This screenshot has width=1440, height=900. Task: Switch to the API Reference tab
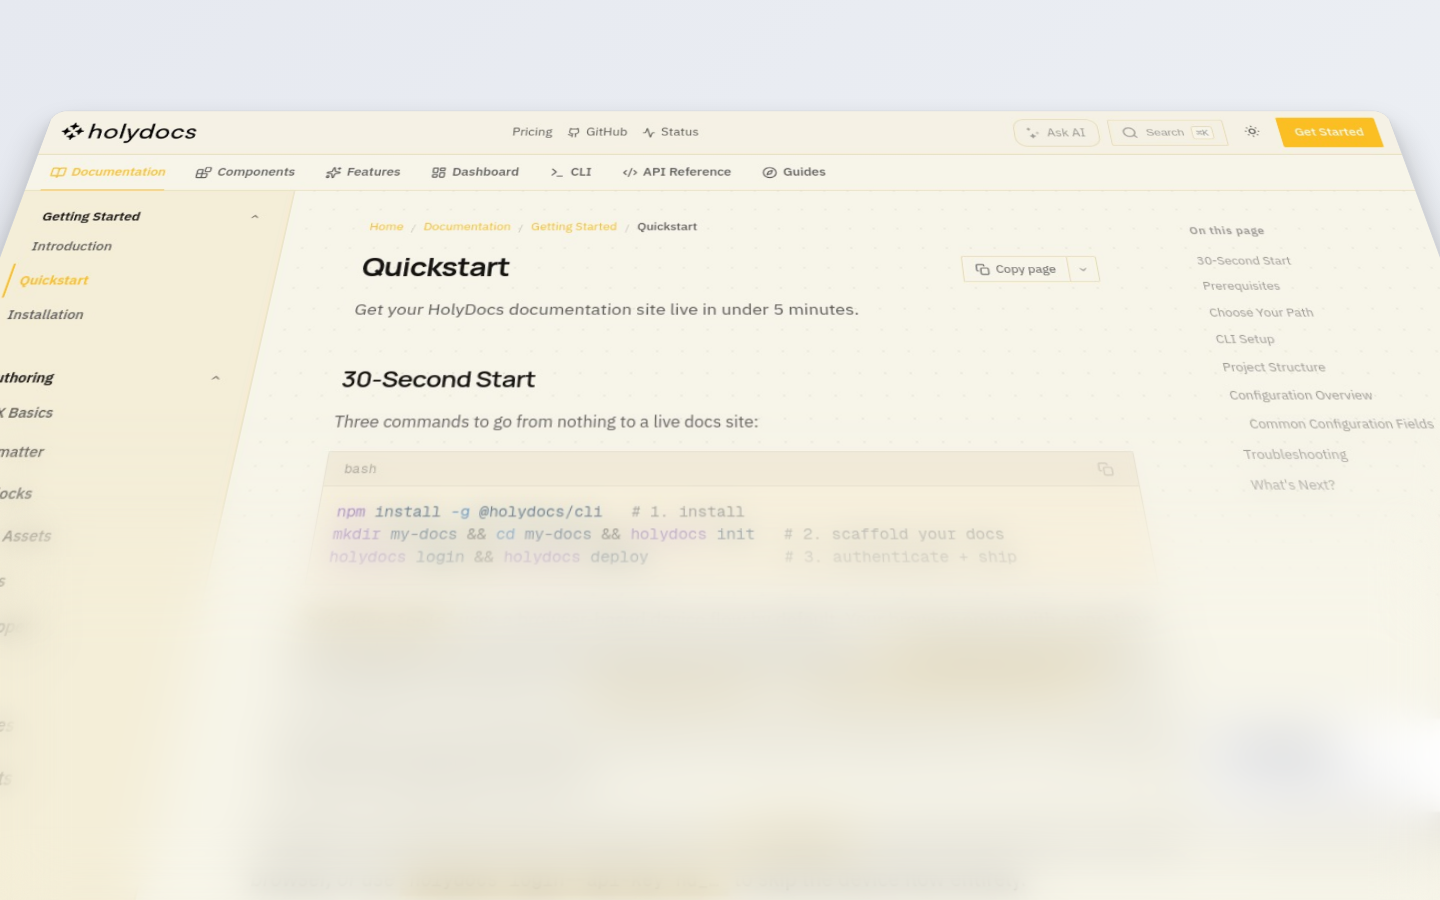pos(677,172)
